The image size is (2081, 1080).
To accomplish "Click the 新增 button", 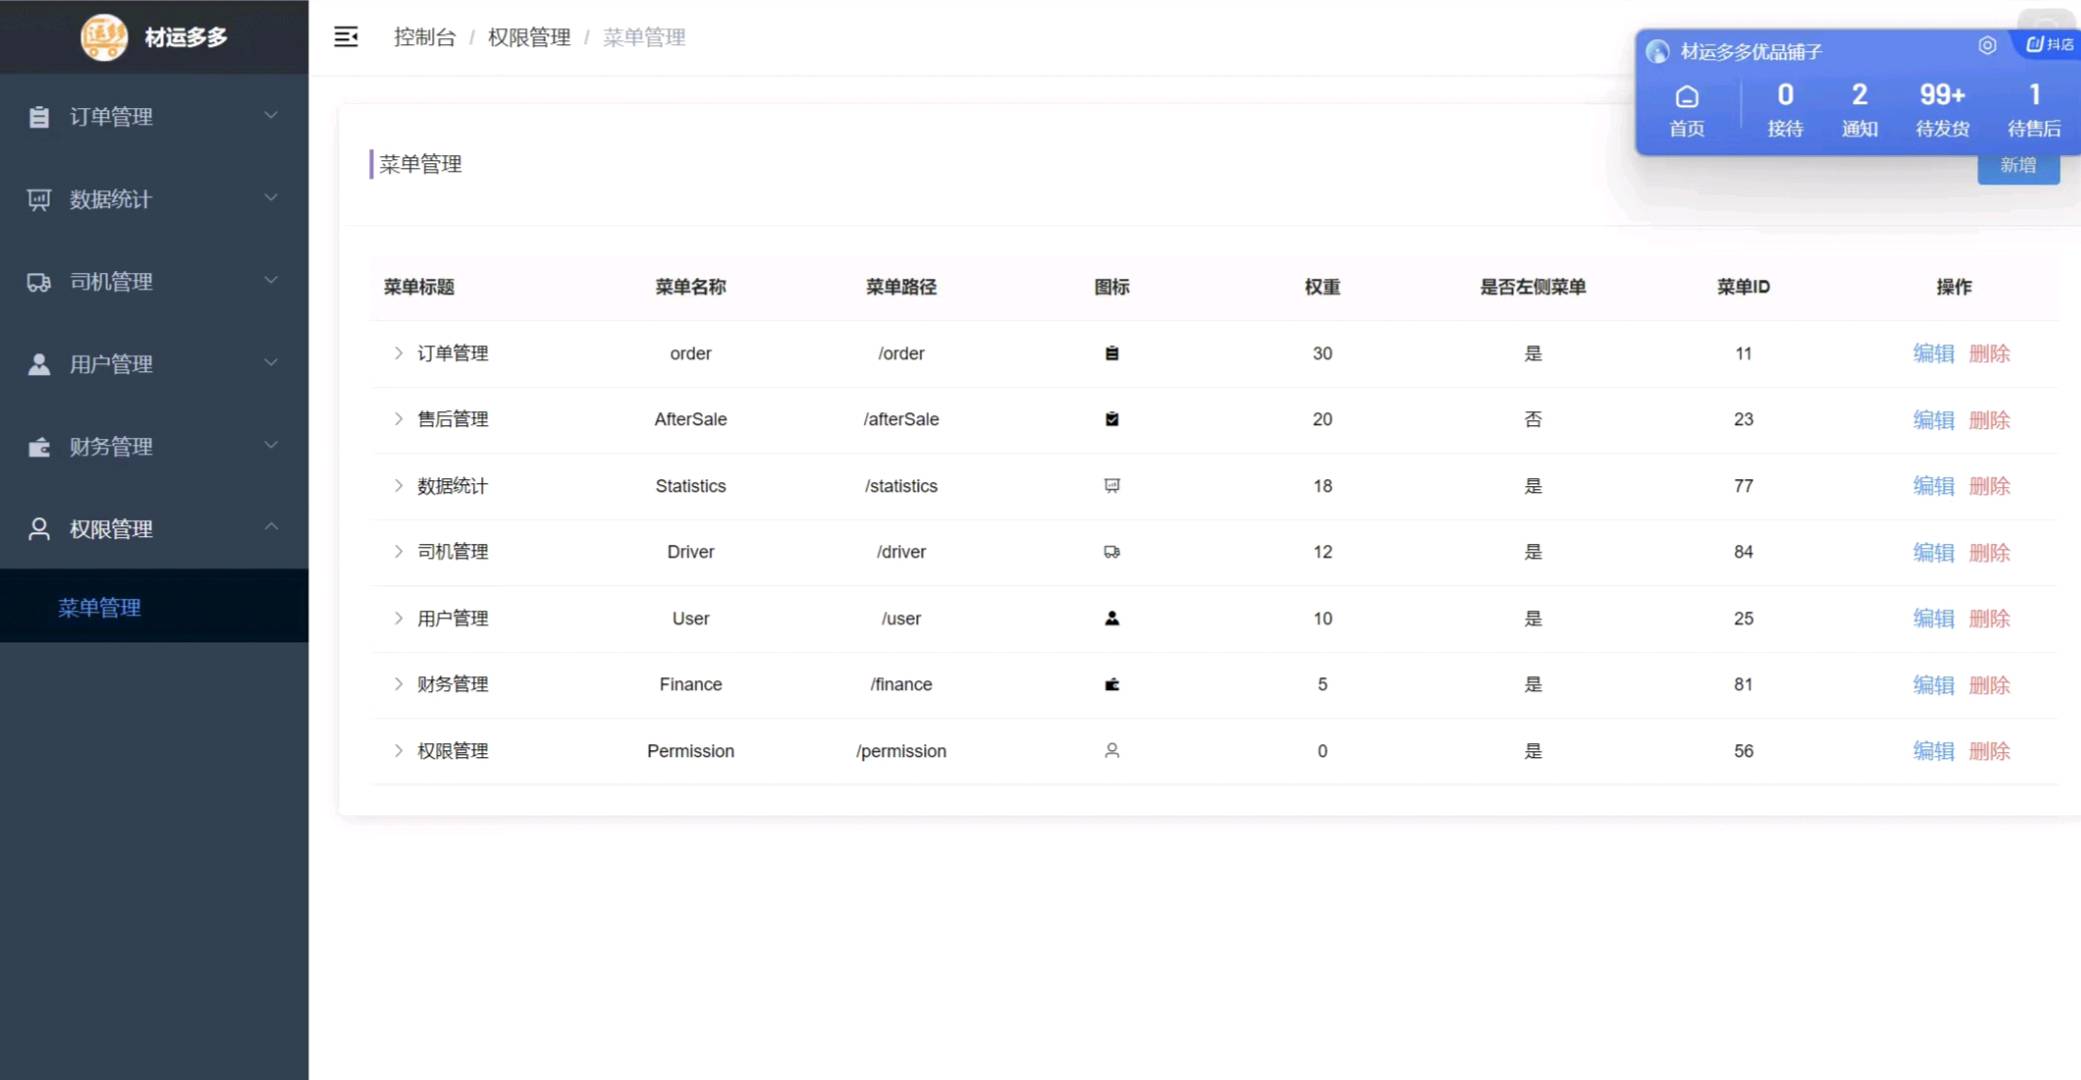I will point(2018,165).
